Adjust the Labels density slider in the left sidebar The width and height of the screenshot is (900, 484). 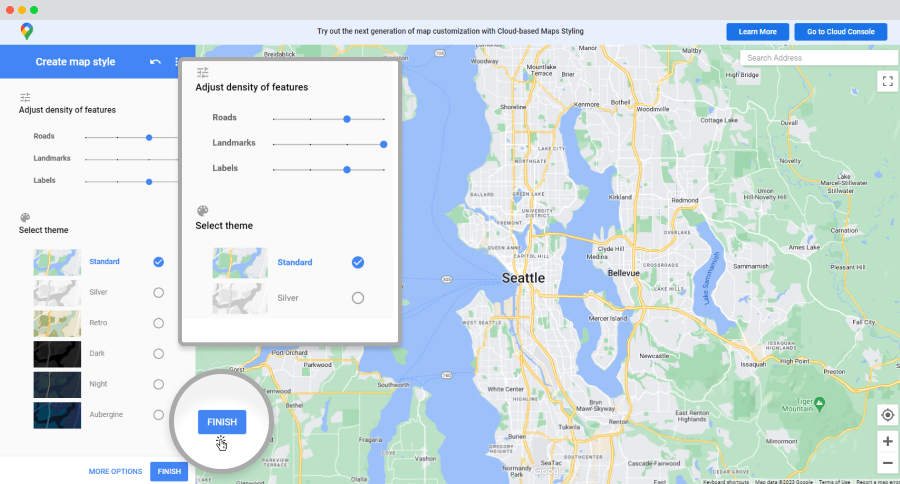pyautogui.click(x=149, y=182)
